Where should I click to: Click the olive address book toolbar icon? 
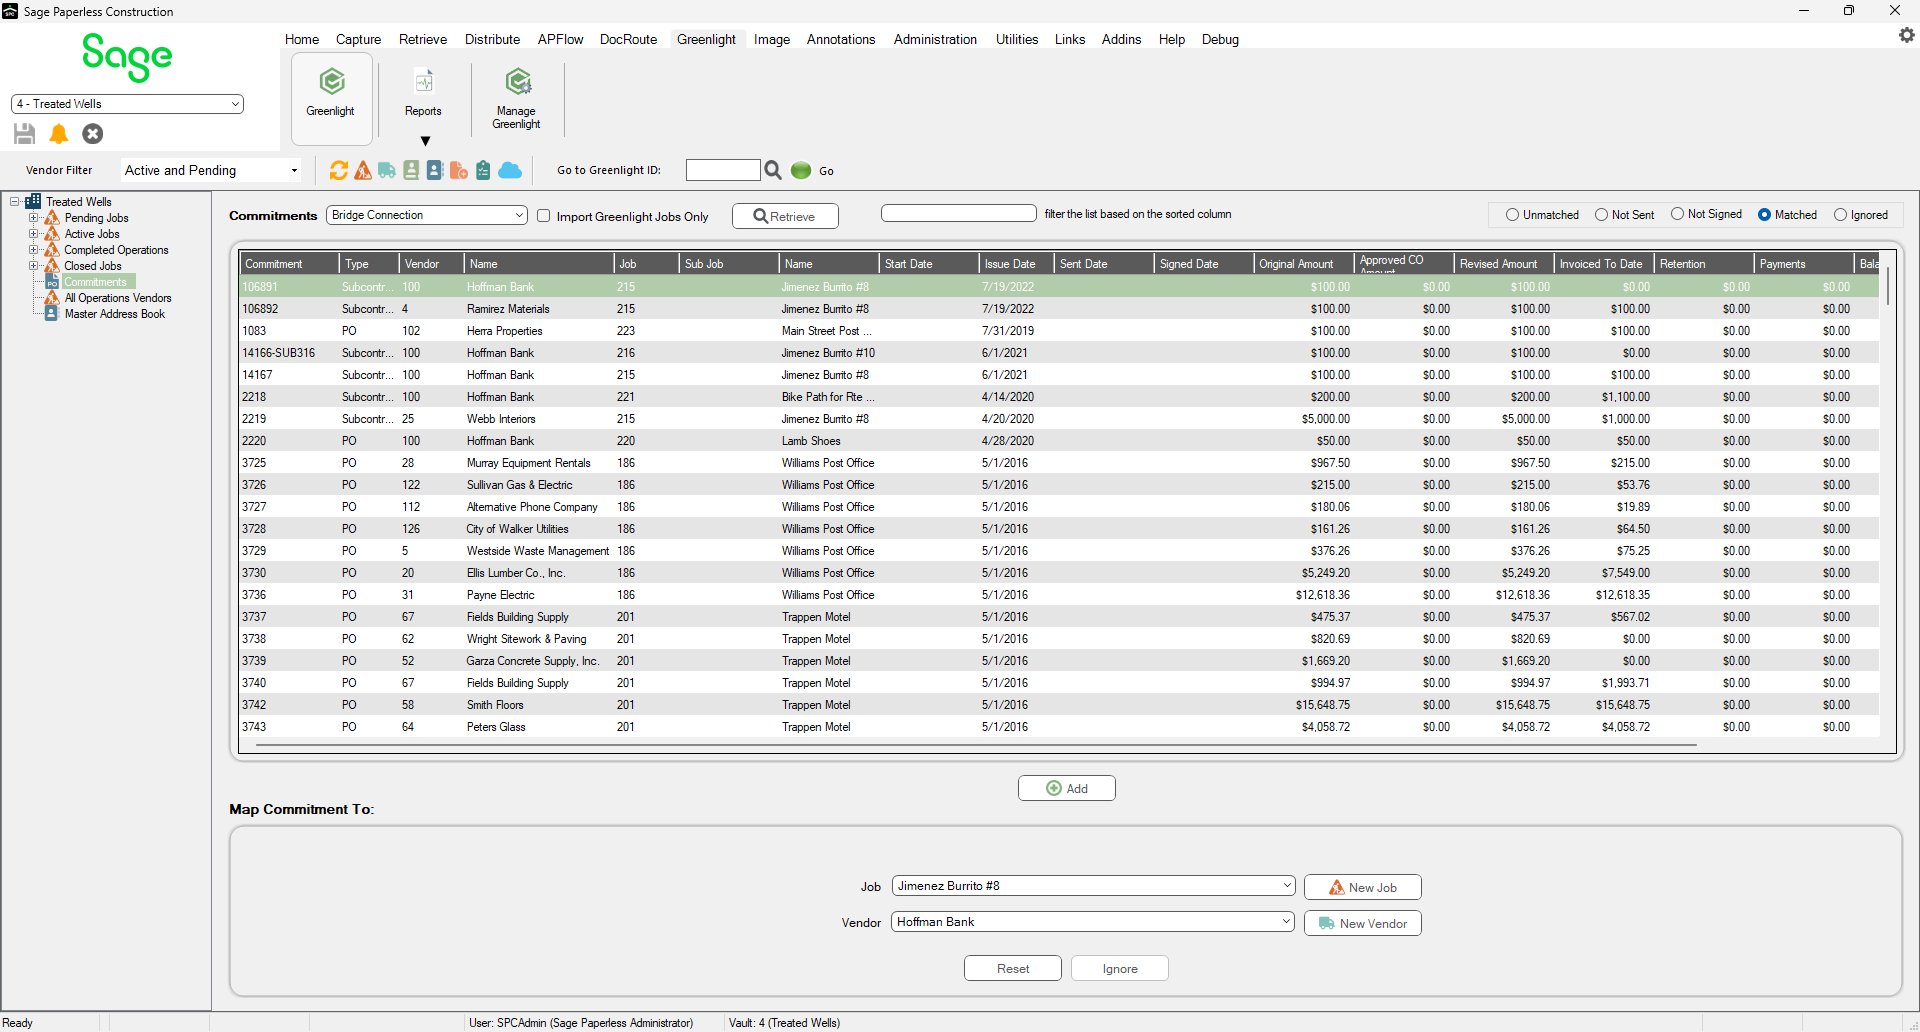point(411,170)
